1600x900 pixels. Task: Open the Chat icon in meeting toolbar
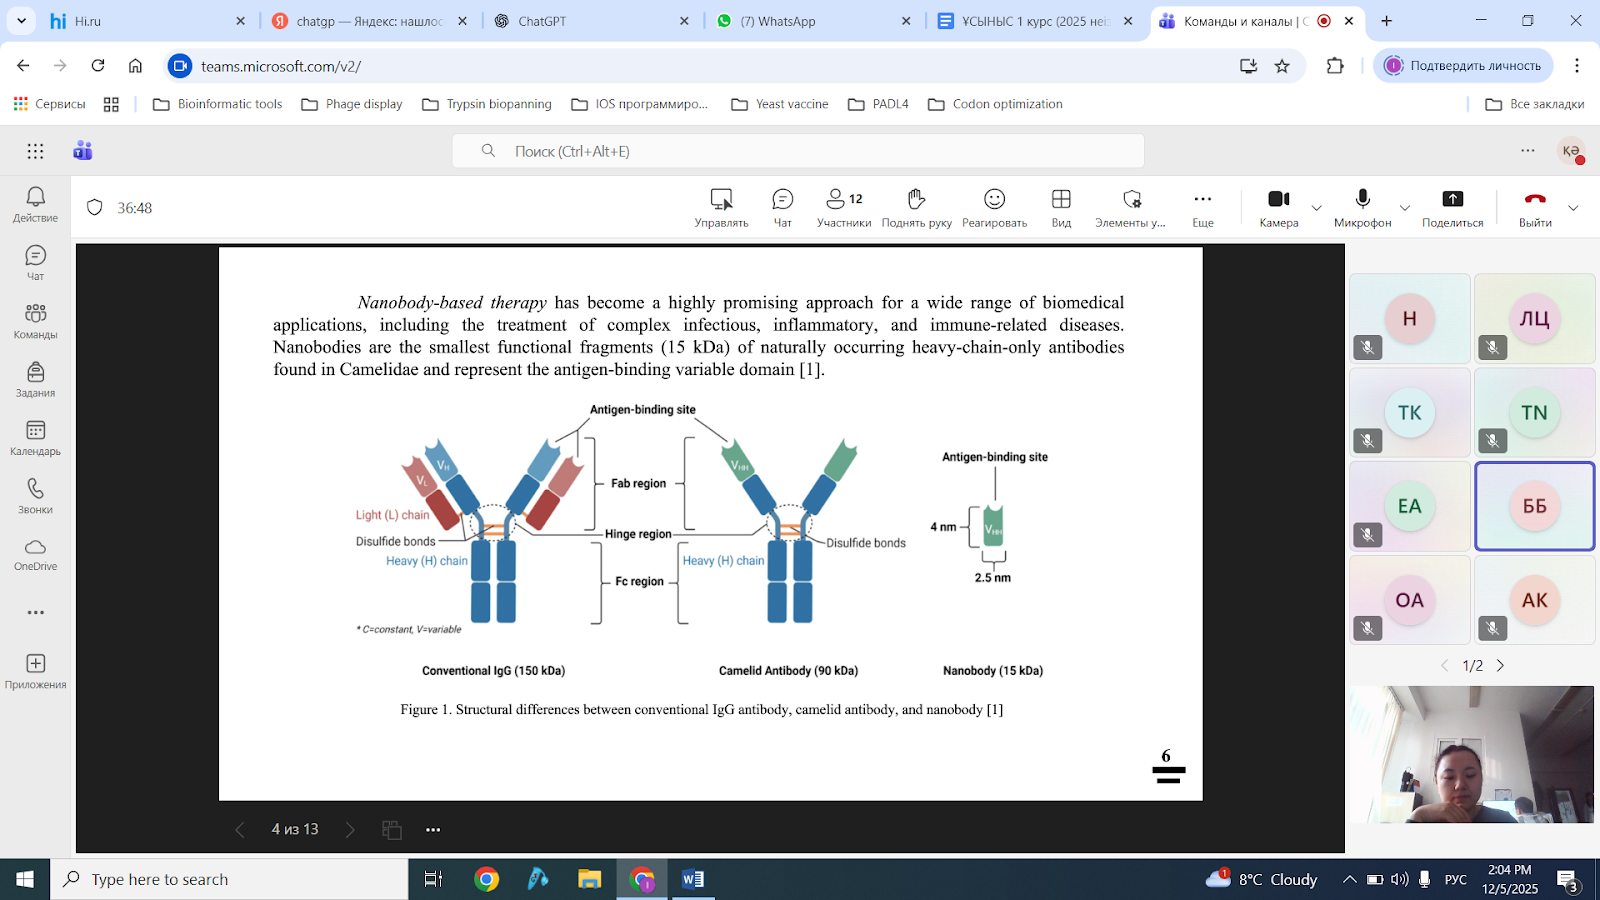coord(782,207)
